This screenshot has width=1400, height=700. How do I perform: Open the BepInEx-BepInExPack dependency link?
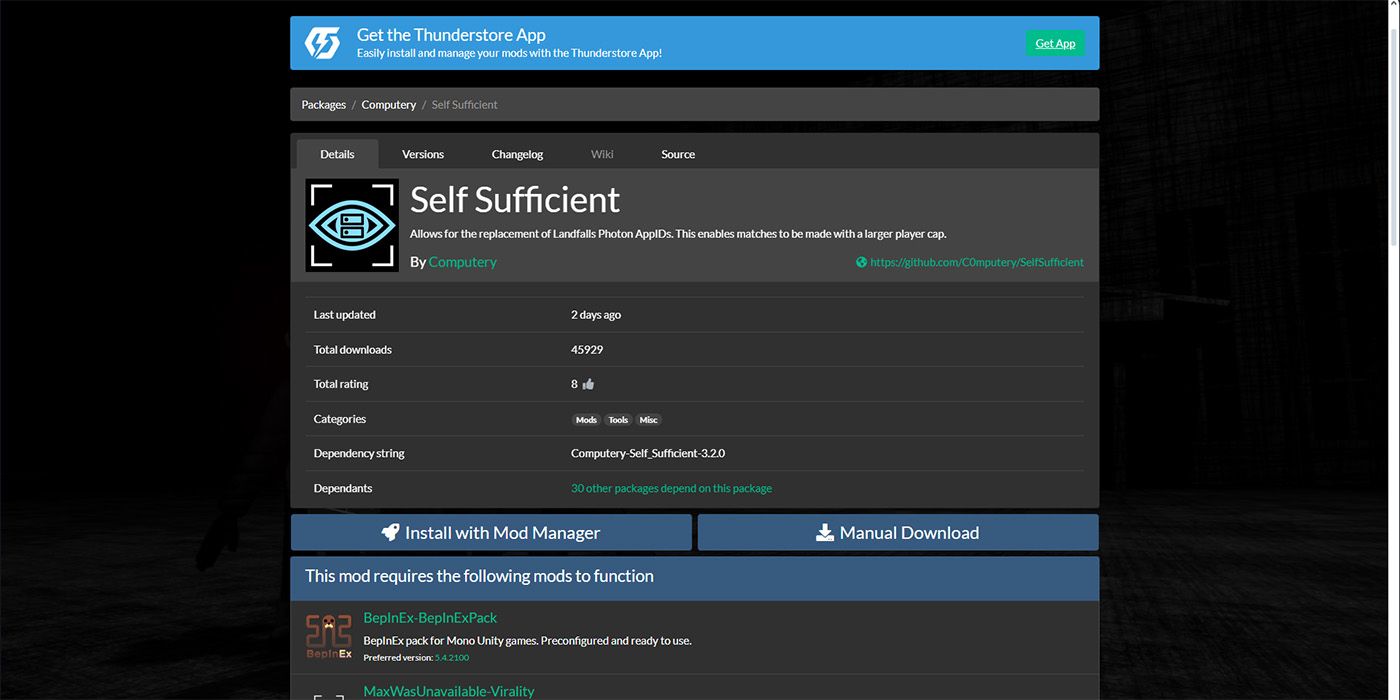tap(430, 618)
